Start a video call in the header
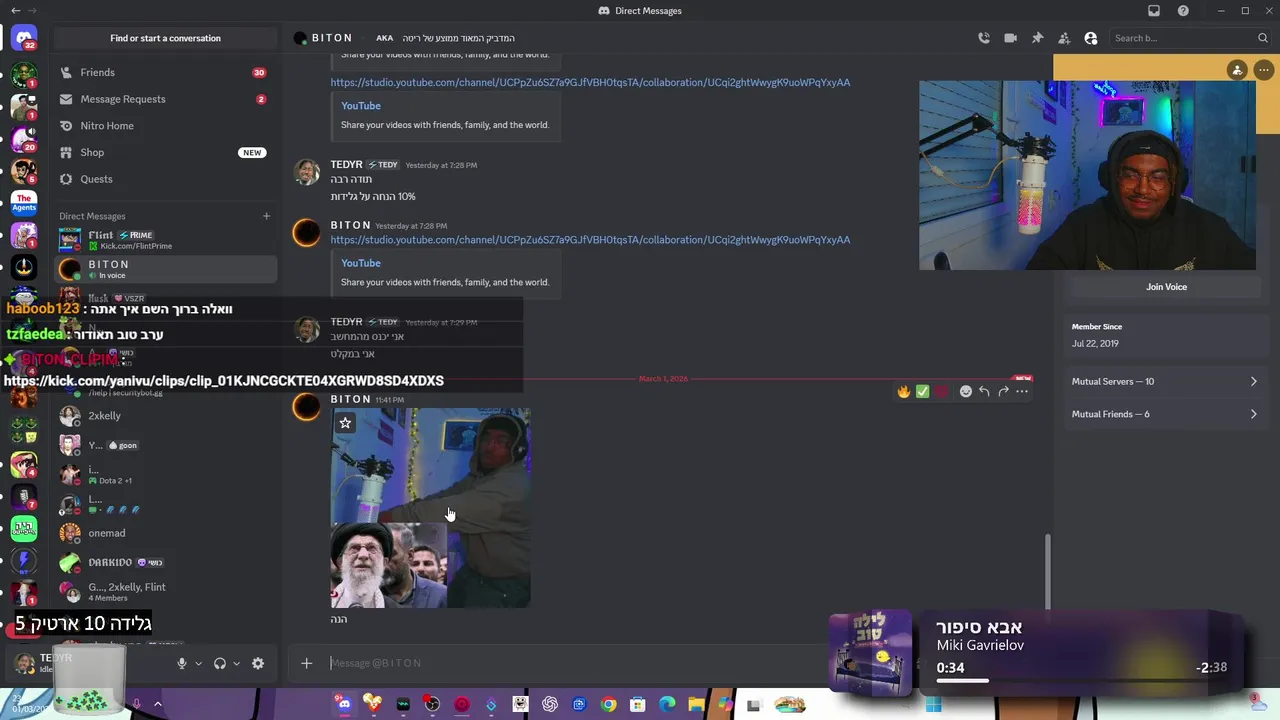The height and width of the screenshot is (720, 1280). point(1010,38)
